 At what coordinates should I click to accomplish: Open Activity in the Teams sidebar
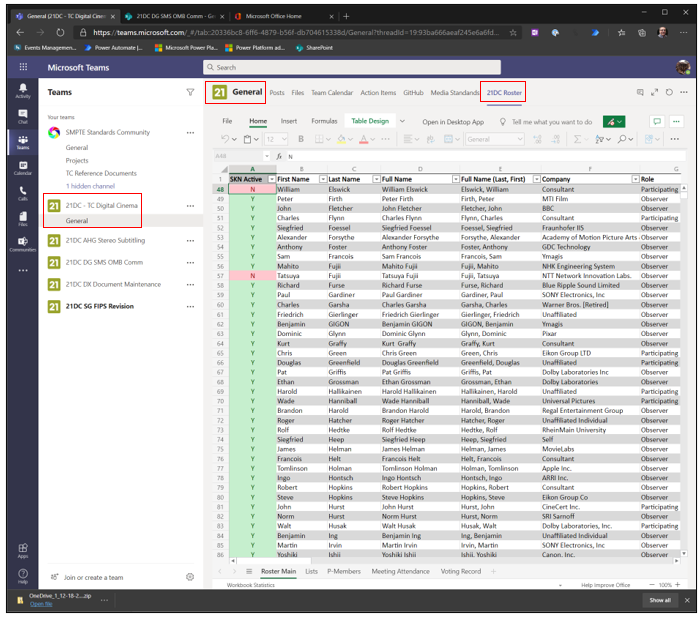[22, 90]
